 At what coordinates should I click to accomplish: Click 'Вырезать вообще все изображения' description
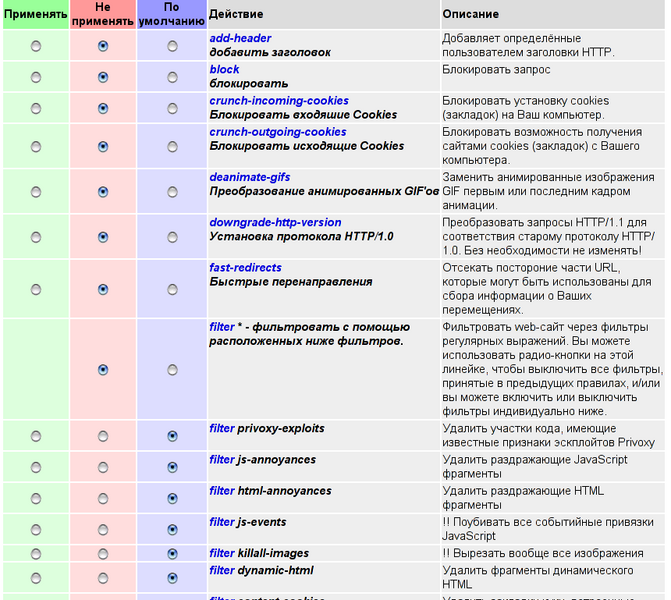[543, 553]
